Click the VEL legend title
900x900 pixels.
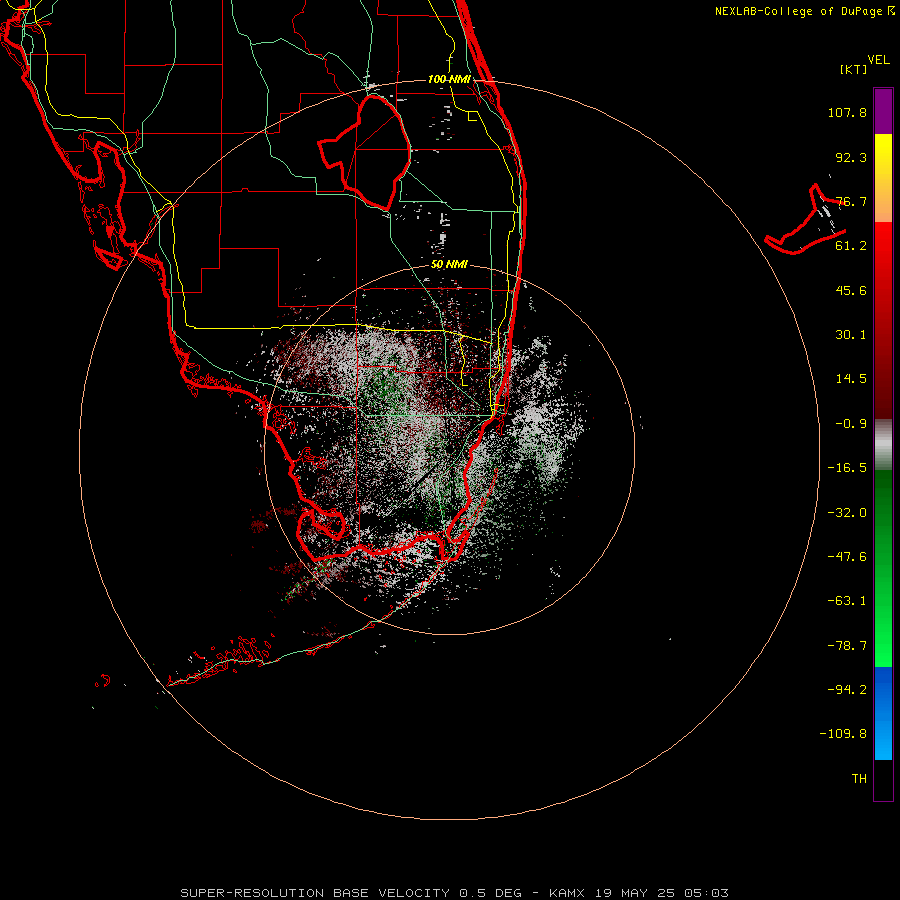click(878, 60)
